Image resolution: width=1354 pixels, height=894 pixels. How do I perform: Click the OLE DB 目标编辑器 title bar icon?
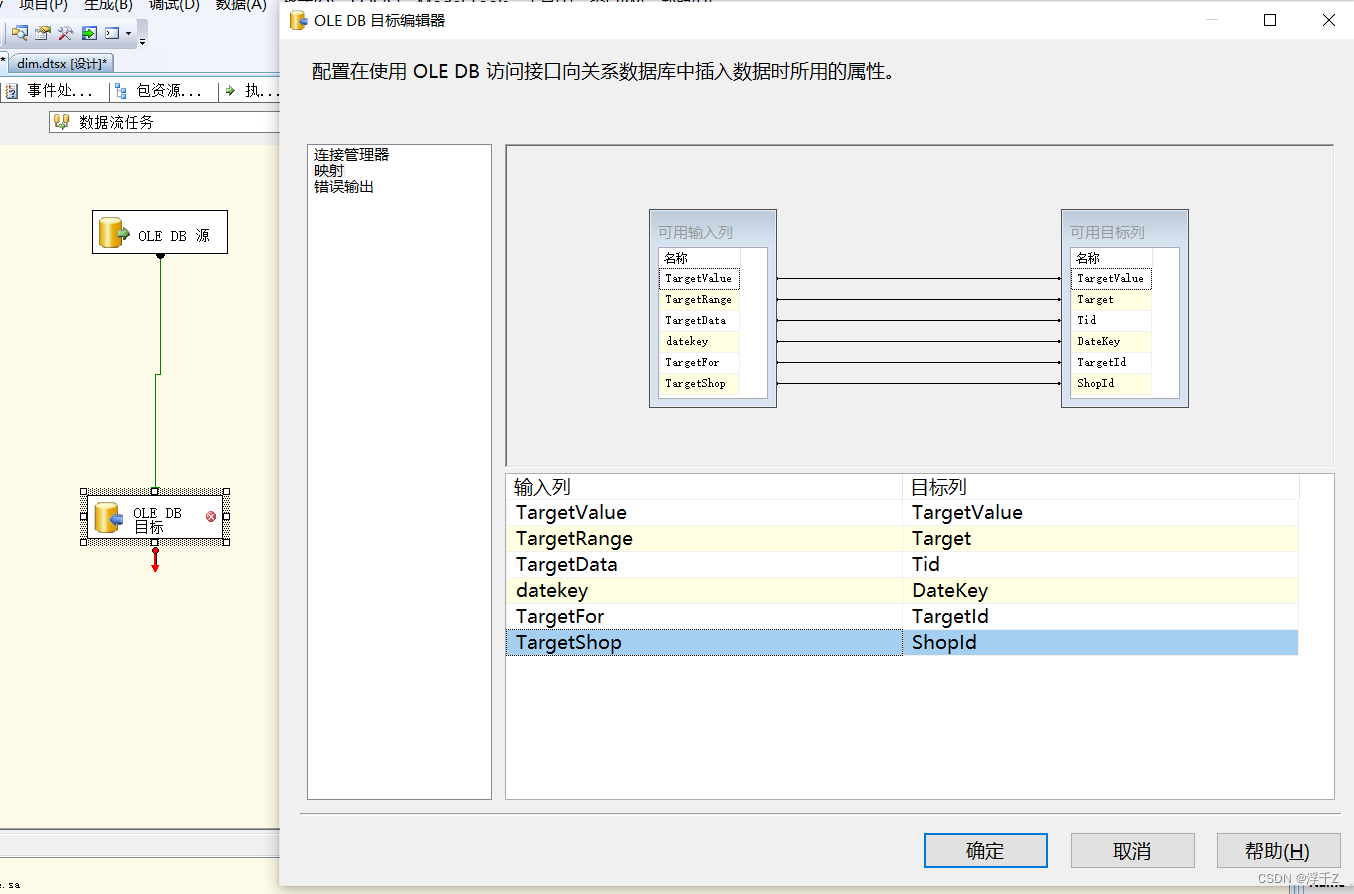click(x=297, y=20)
